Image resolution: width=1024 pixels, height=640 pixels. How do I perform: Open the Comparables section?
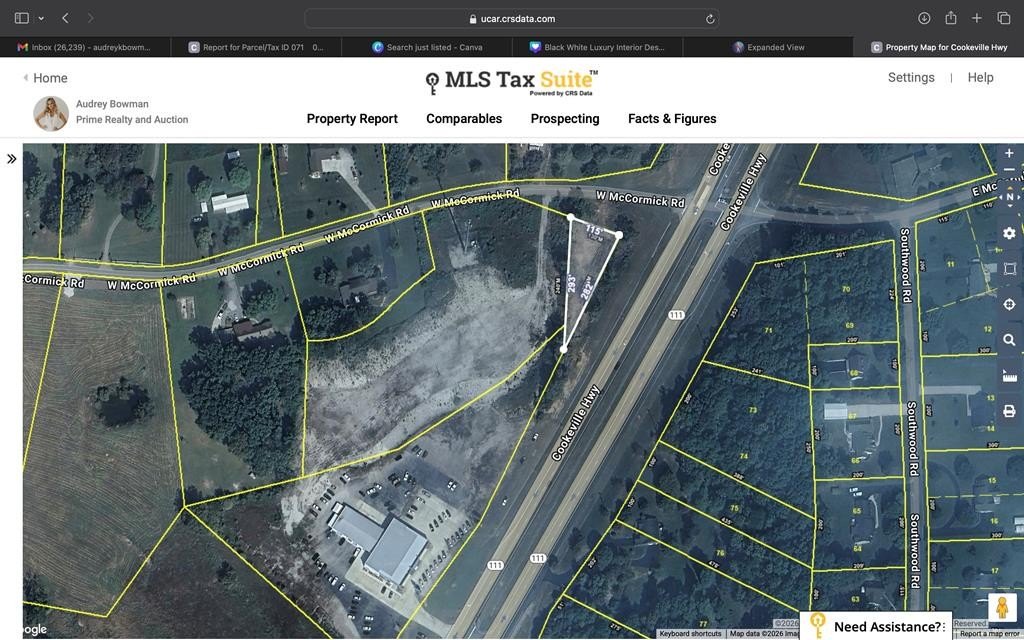coord(464,119)
